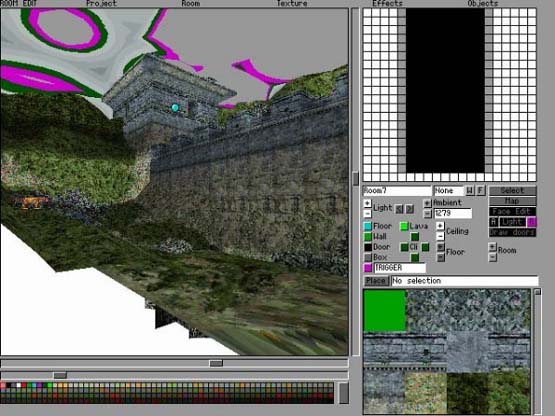The image size is (555, 416).
Task: Click the gray Box square
Action: (368, 257)
